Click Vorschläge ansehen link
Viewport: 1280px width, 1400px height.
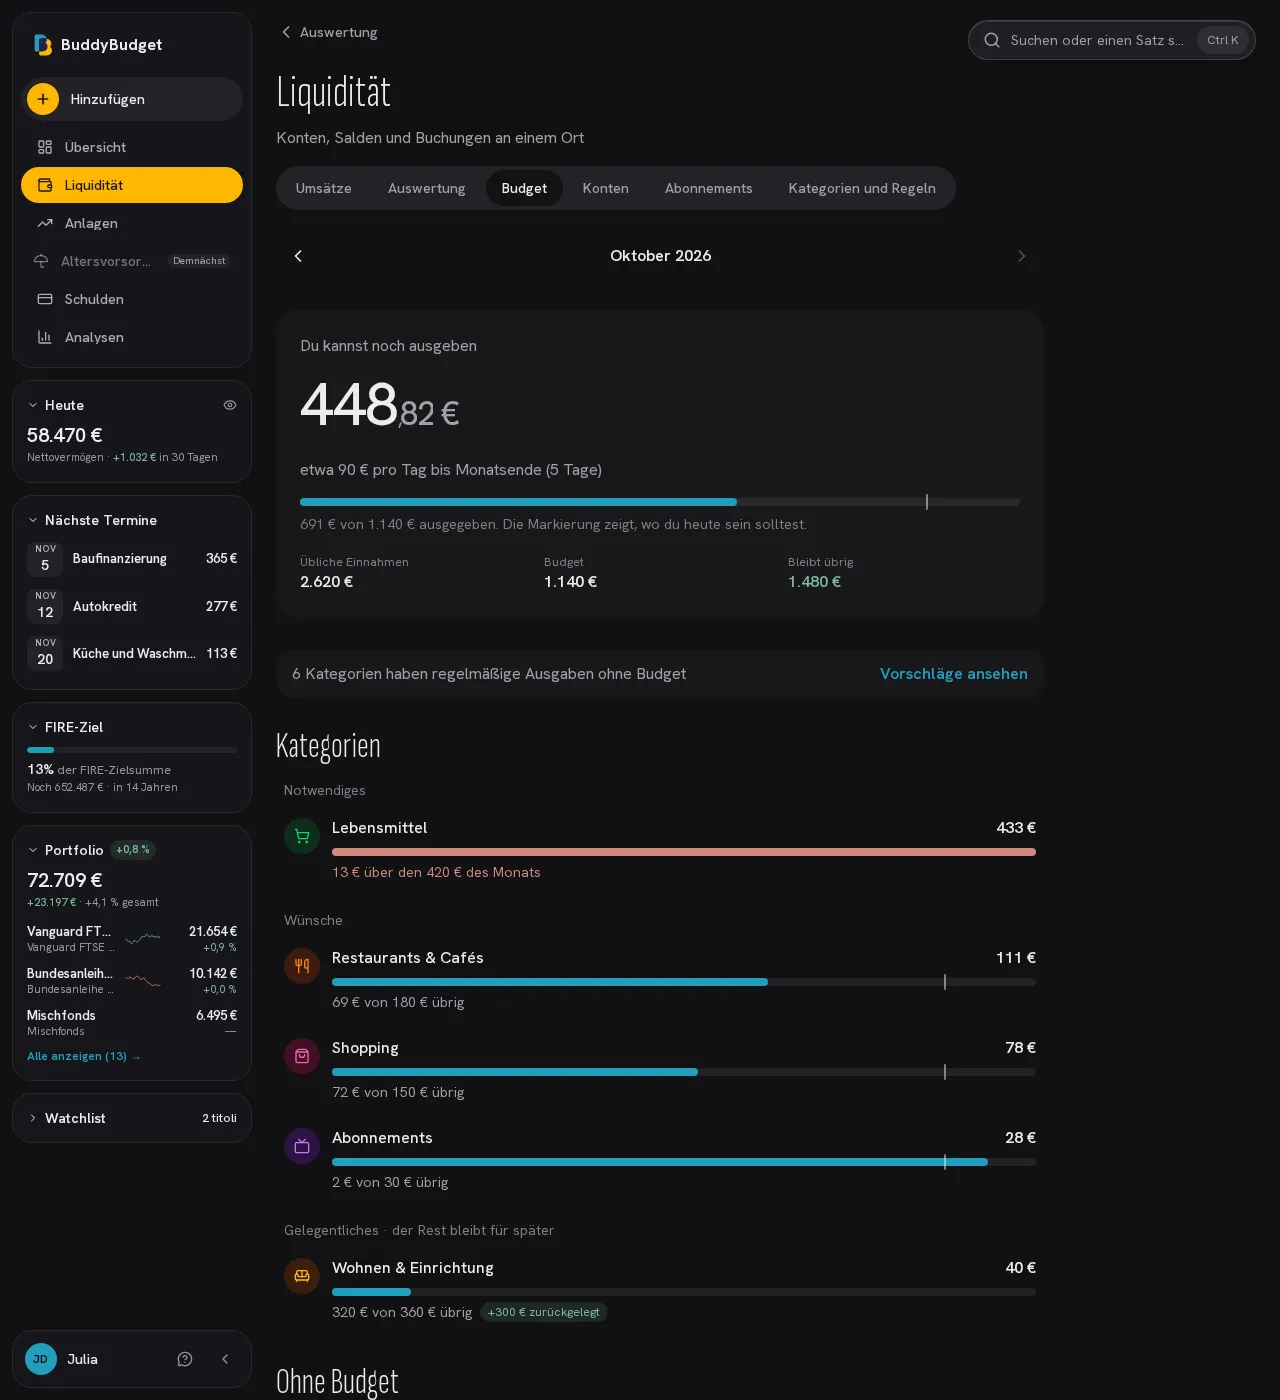pyautogui.click(x=954, y=674)
